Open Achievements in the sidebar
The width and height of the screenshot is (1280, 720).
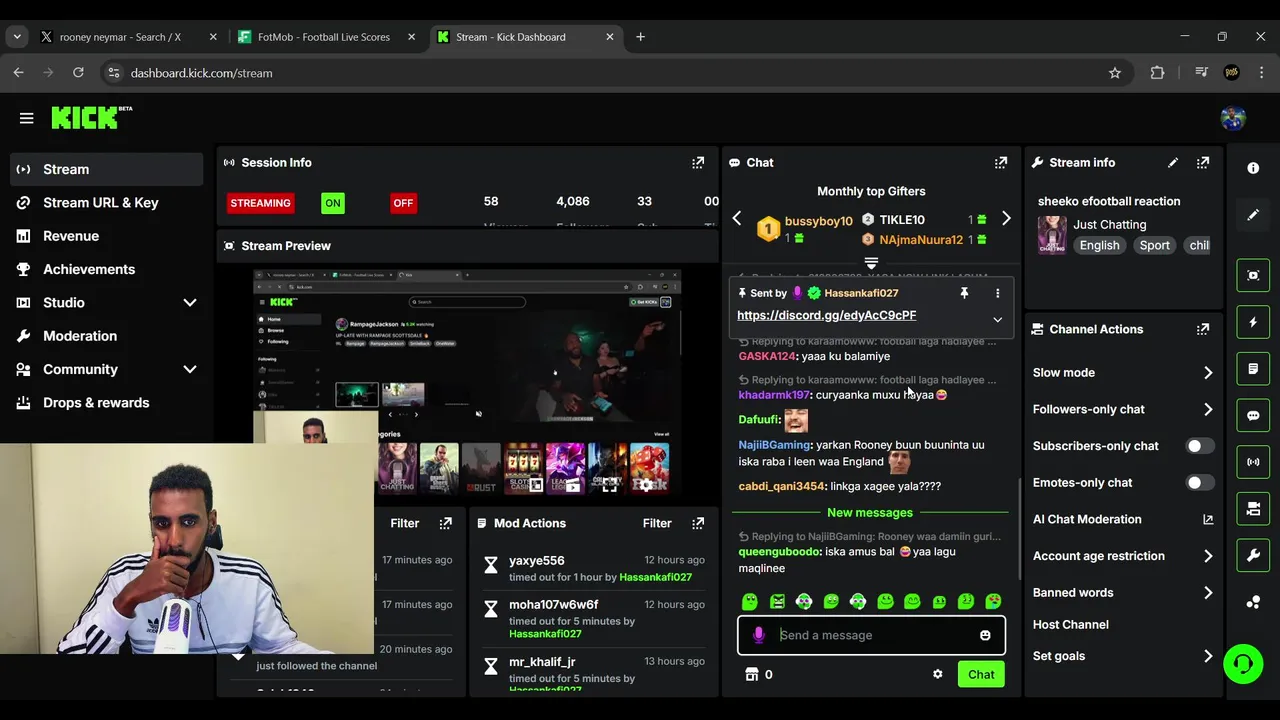pos(107,269)
